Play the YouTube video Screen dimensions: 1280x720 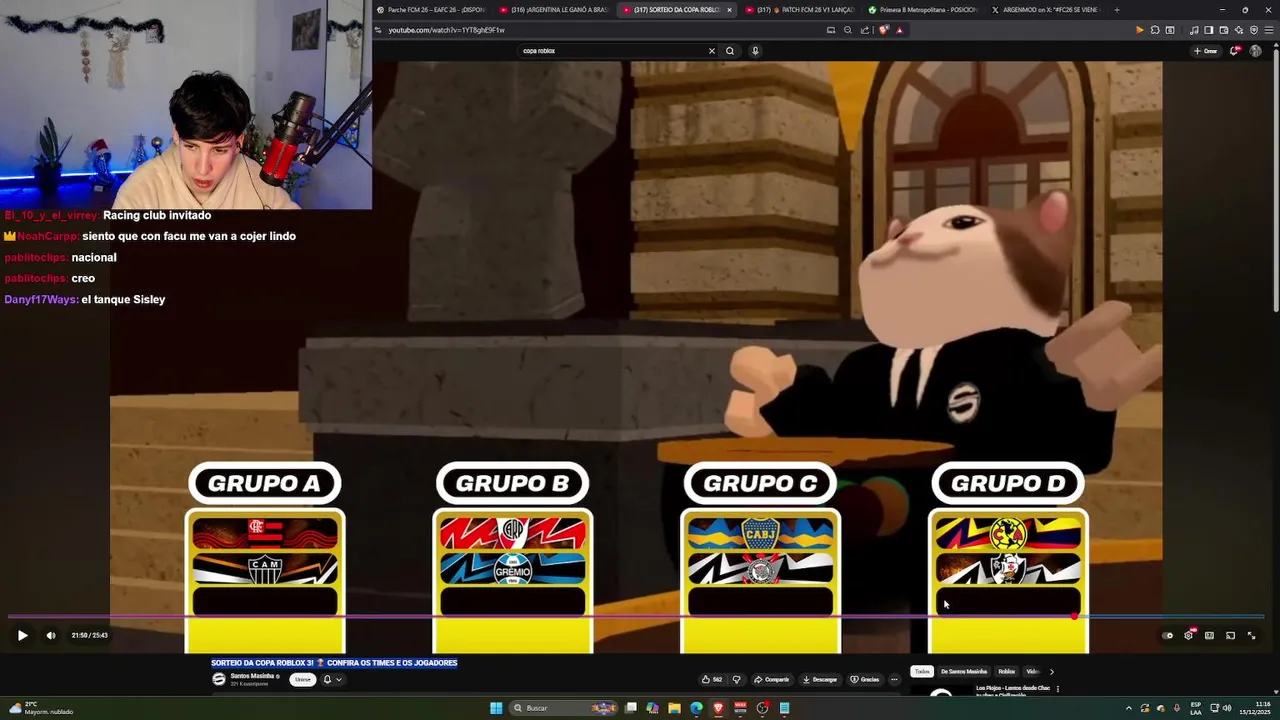tap(22, 635)
